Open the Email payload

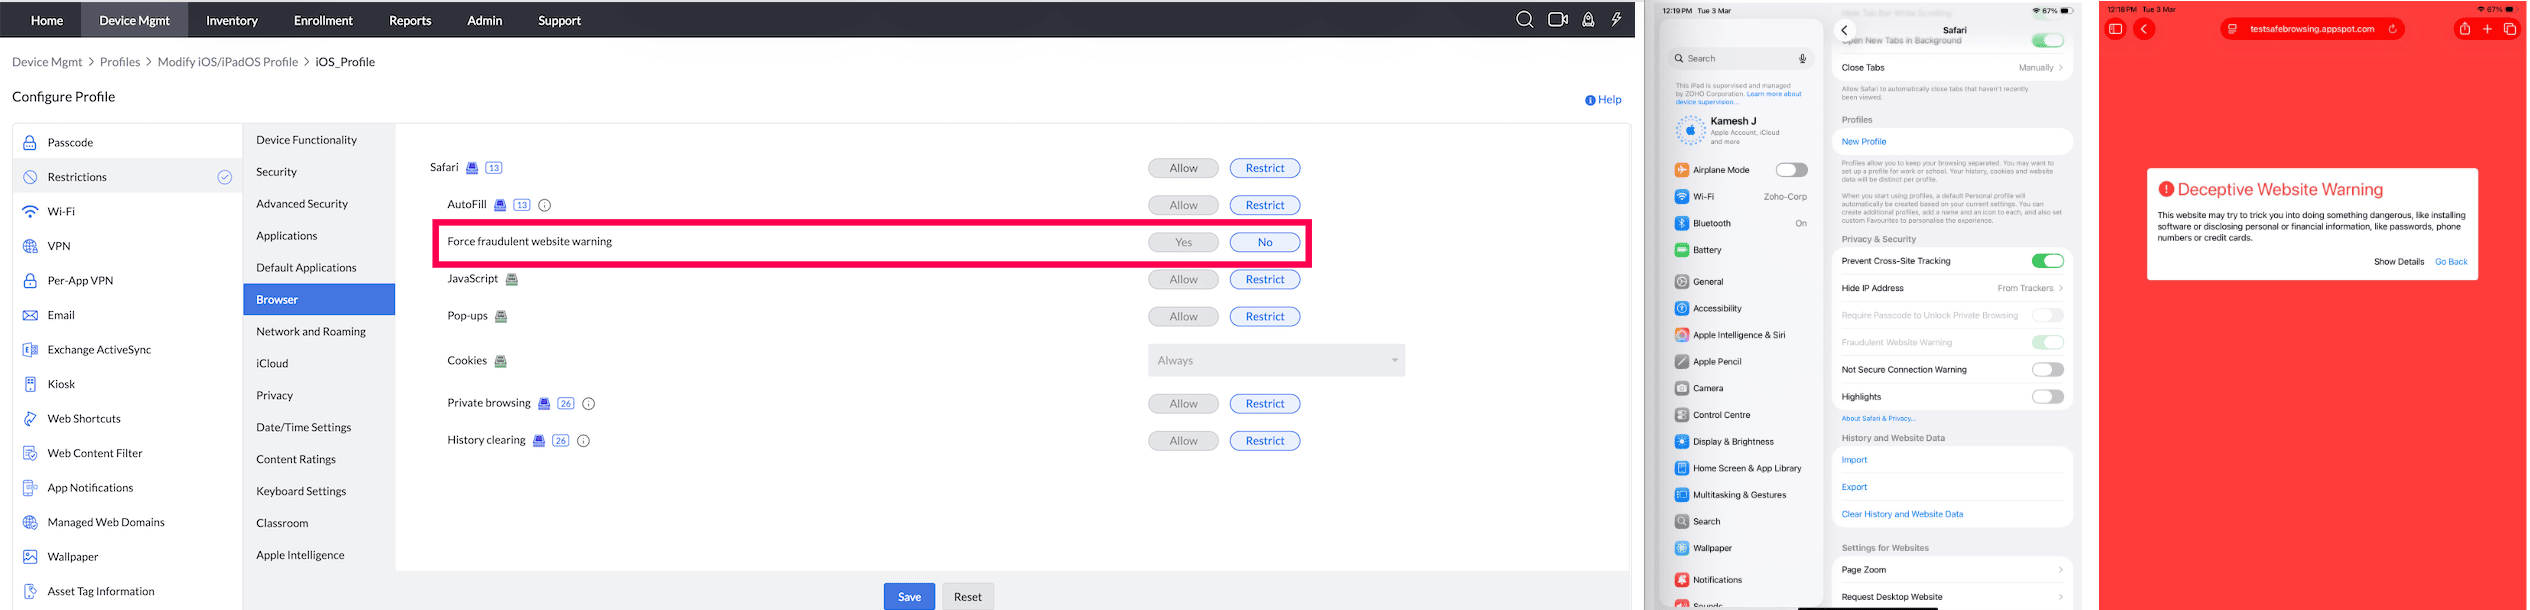tap(127, 315)
